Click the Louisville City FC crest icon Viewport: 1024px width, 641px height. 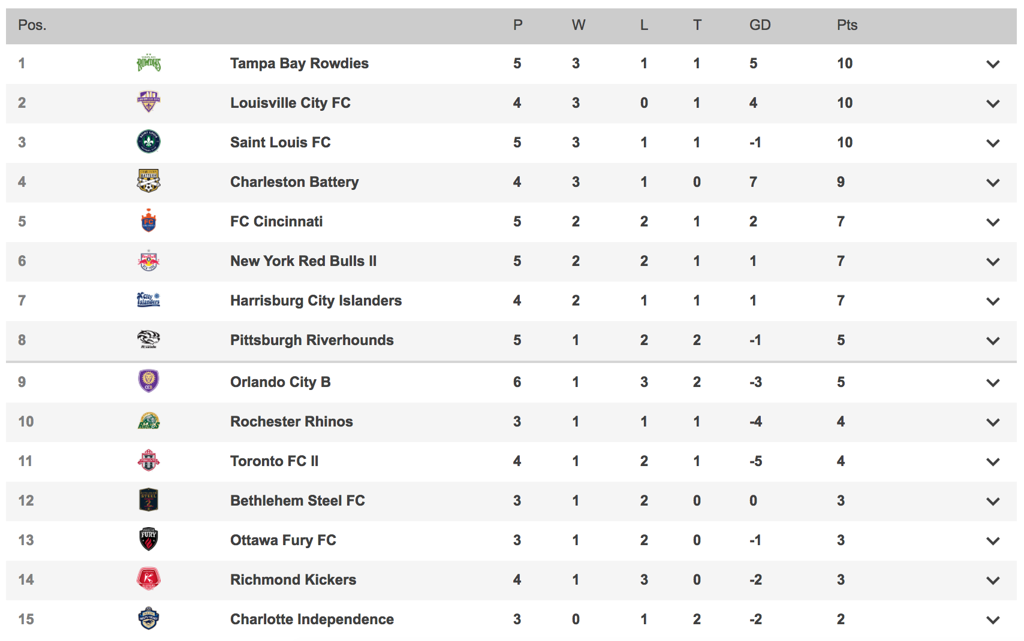click(x=148, y=102)
